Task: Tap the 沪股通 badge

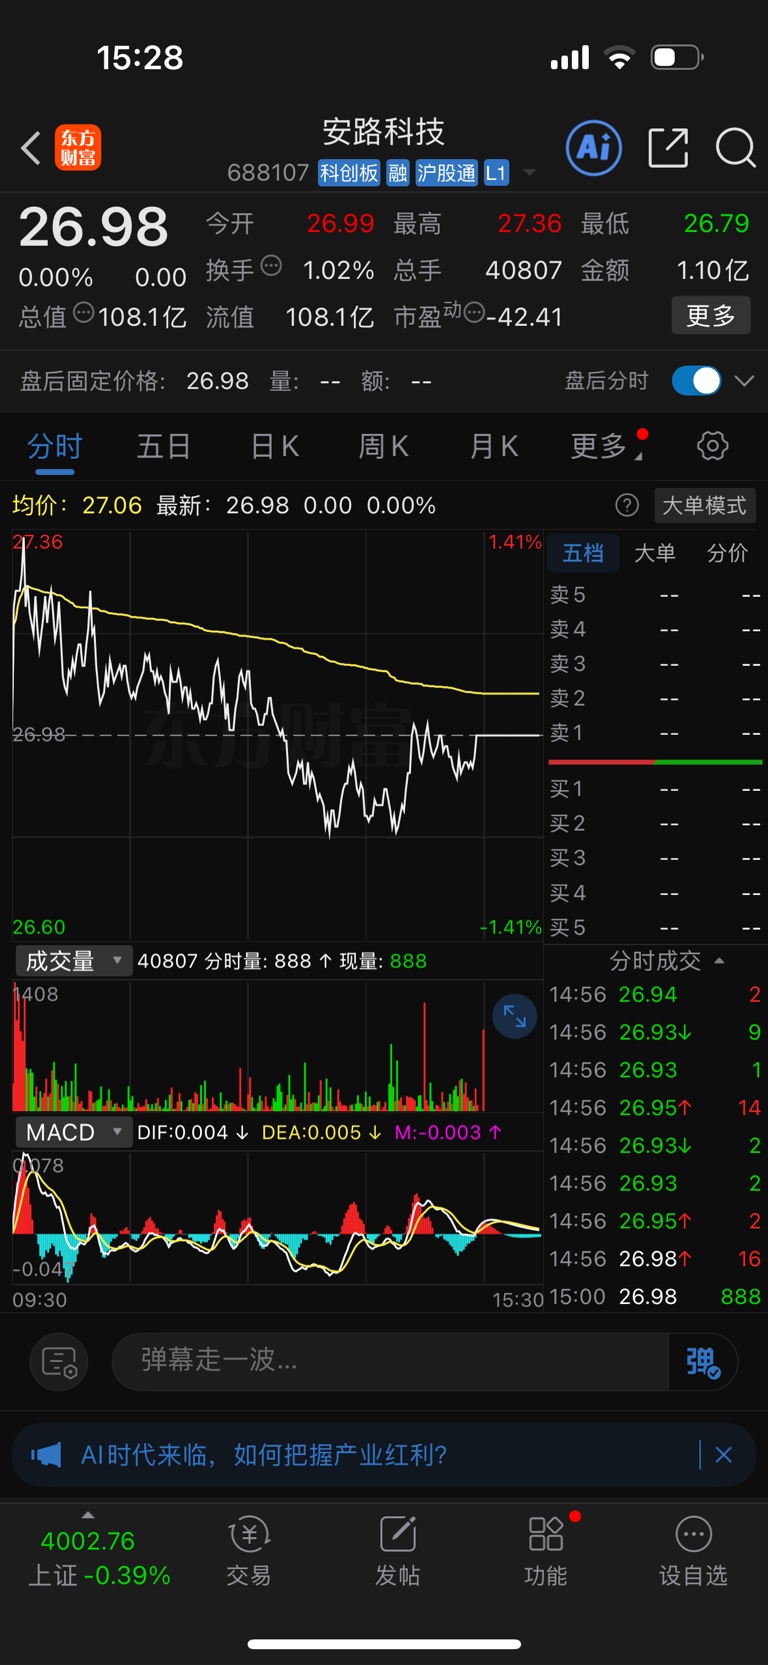Action: [446, 173]
